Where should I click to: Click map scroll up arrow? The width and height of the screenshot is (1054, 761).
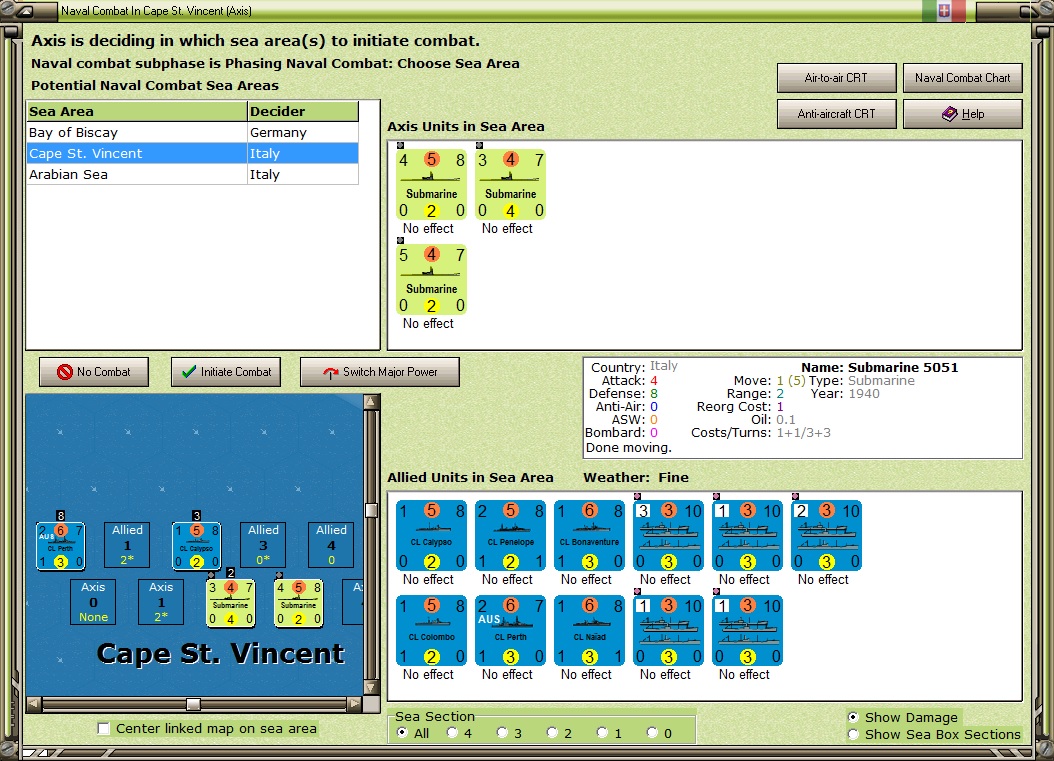(x=371, y=402)
